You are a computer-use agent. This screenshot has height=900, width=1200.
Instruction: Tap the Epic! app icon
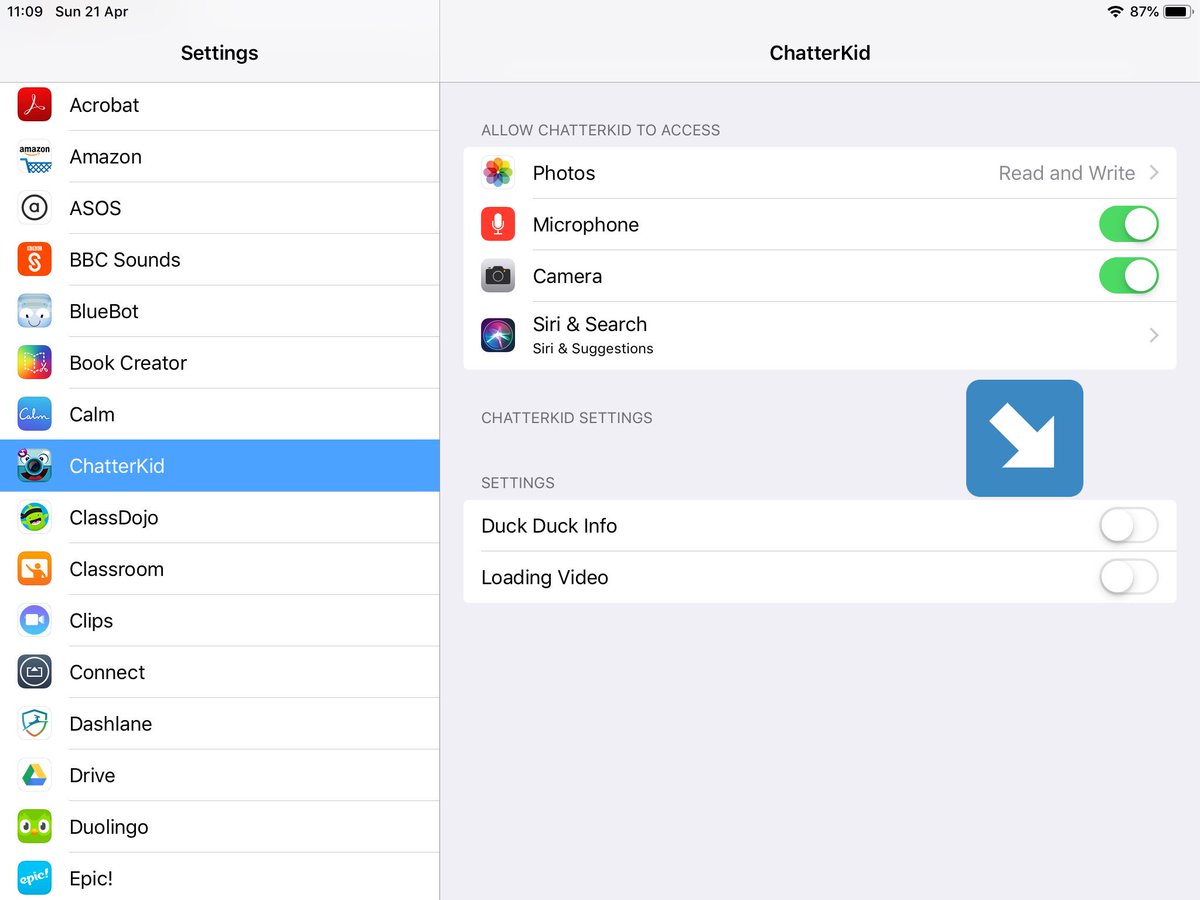[35, 878]
